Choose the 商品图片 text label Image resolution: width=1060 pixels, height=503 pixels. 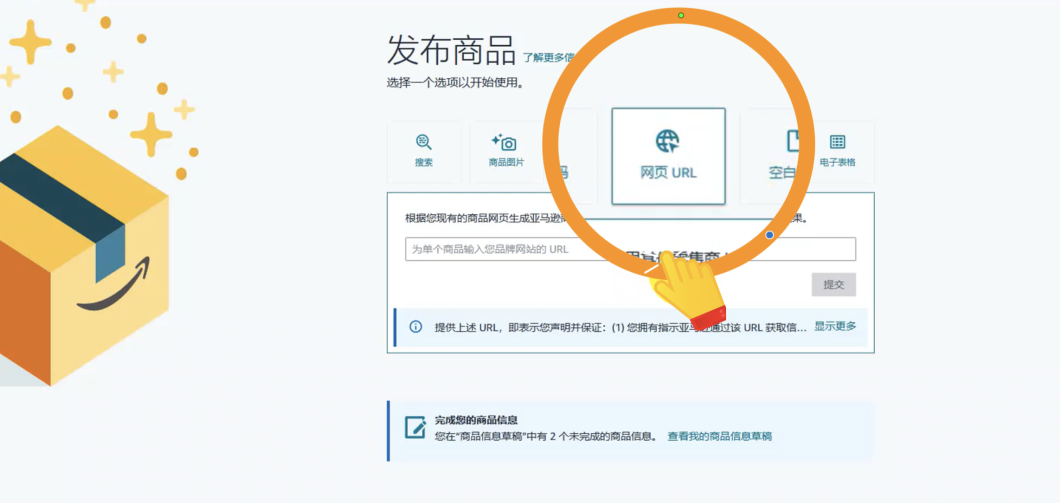tap(505, 162)
